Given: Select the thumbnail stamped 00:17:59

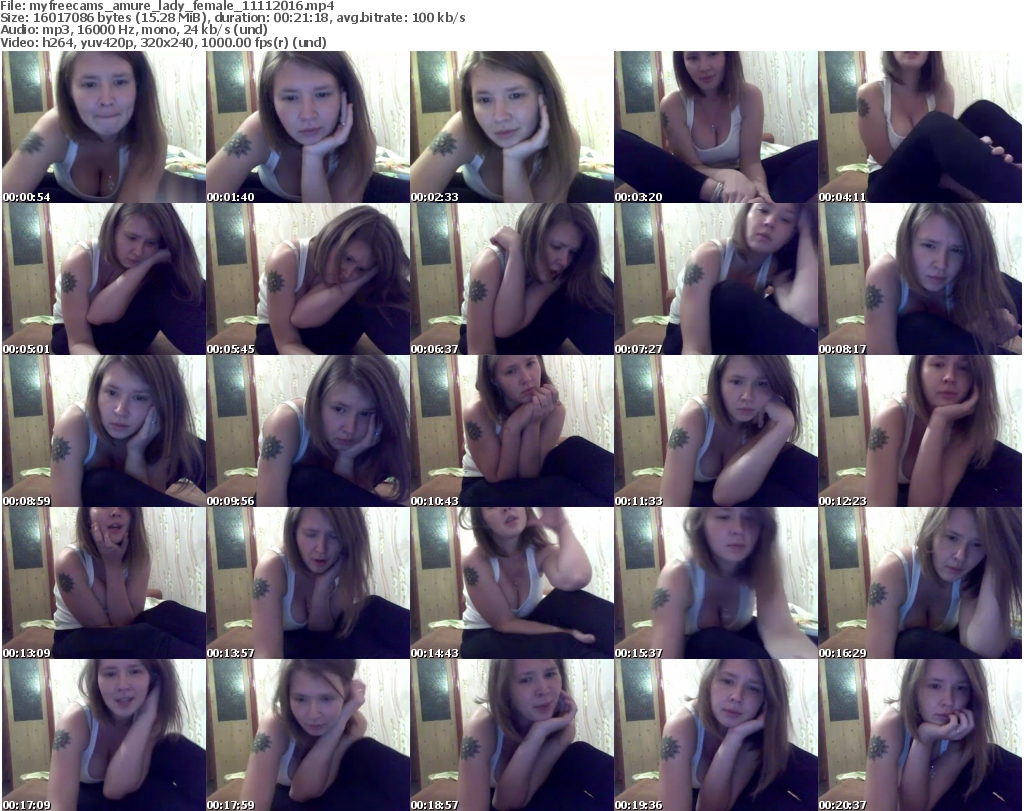Looking at the screenshot, I should pyautogui.click(x=308, y=735).
